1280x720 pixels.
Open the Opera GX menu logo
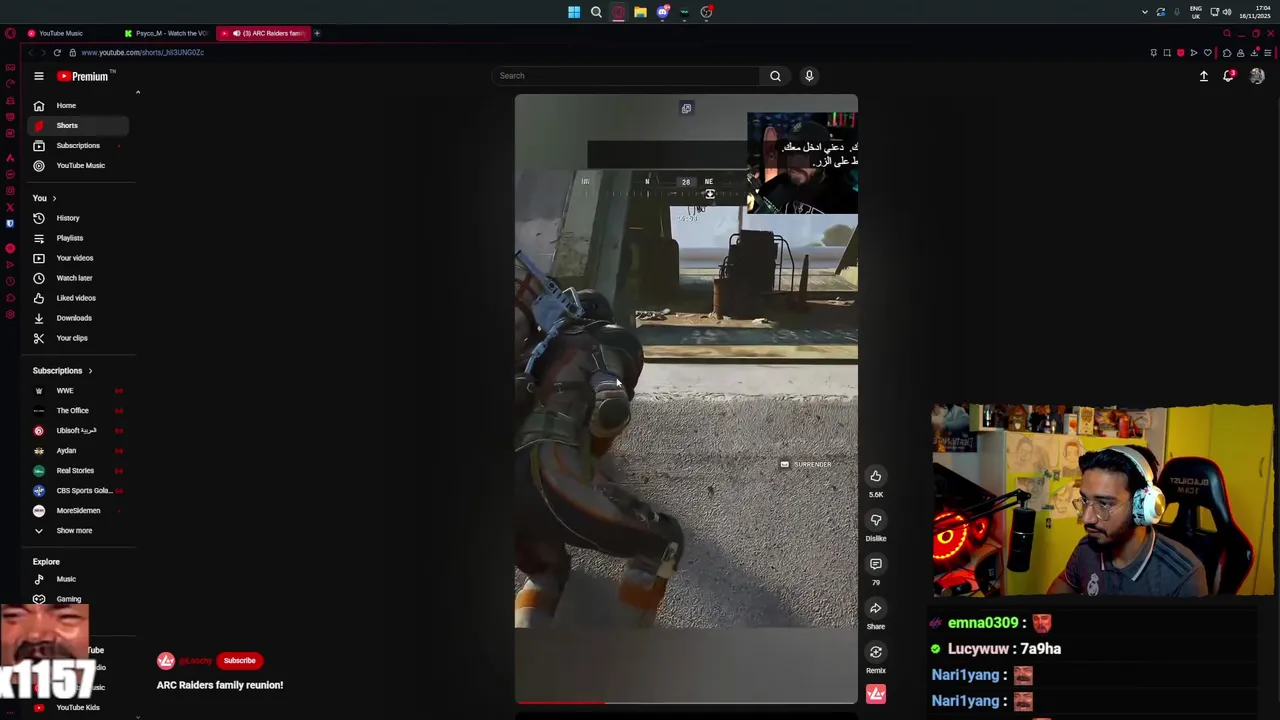[10, 33]
